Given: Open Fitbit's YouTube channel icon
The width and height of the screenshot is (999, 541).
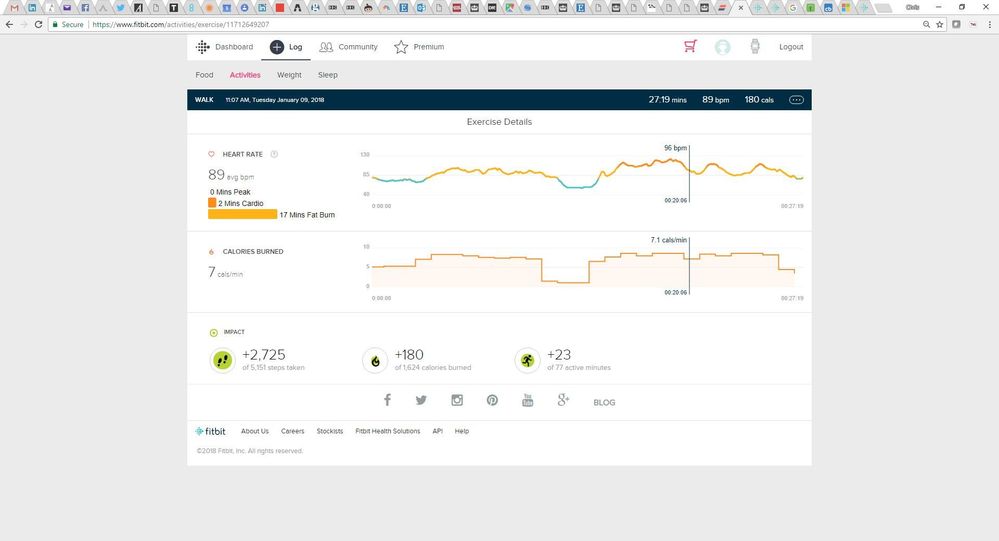Looking at the screenshot, I should (x=528, y=400).
